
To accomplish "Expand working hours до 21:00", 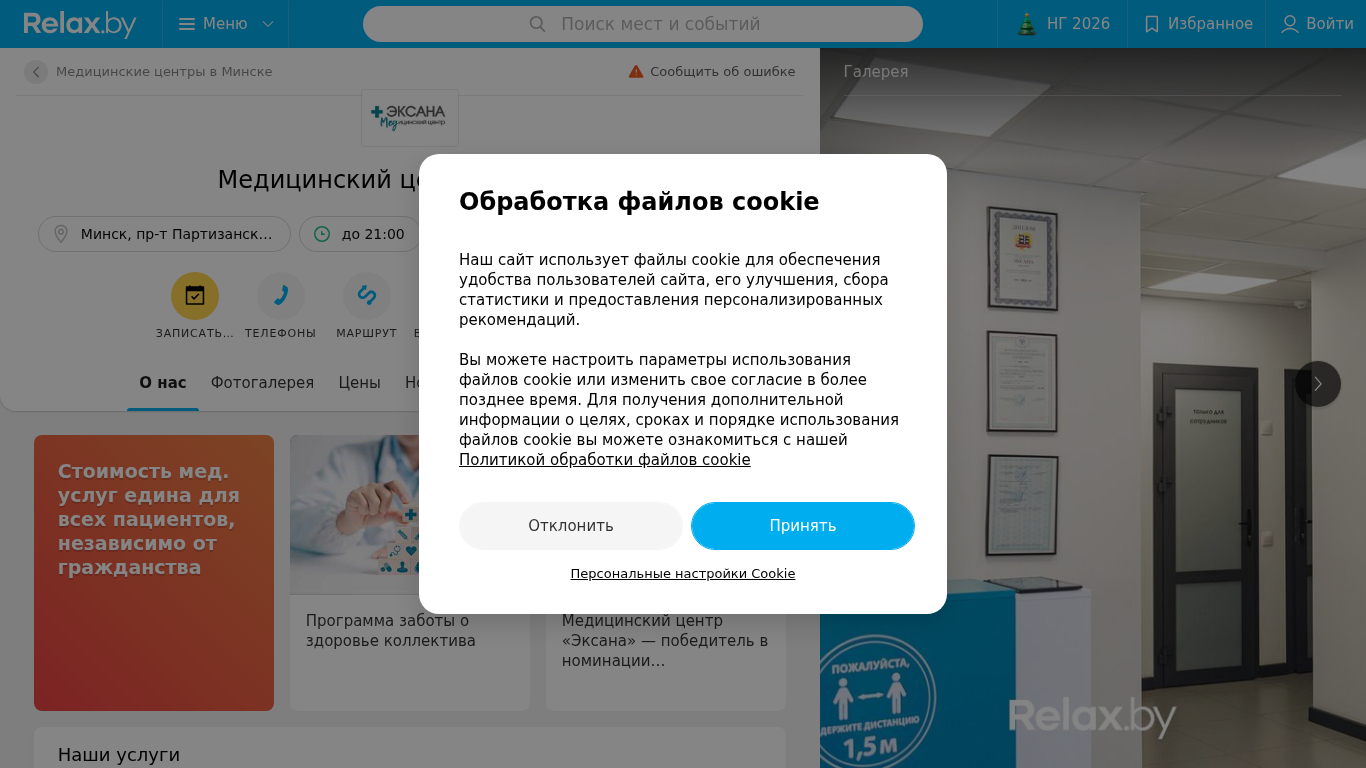I will click(x=360, y=234).
